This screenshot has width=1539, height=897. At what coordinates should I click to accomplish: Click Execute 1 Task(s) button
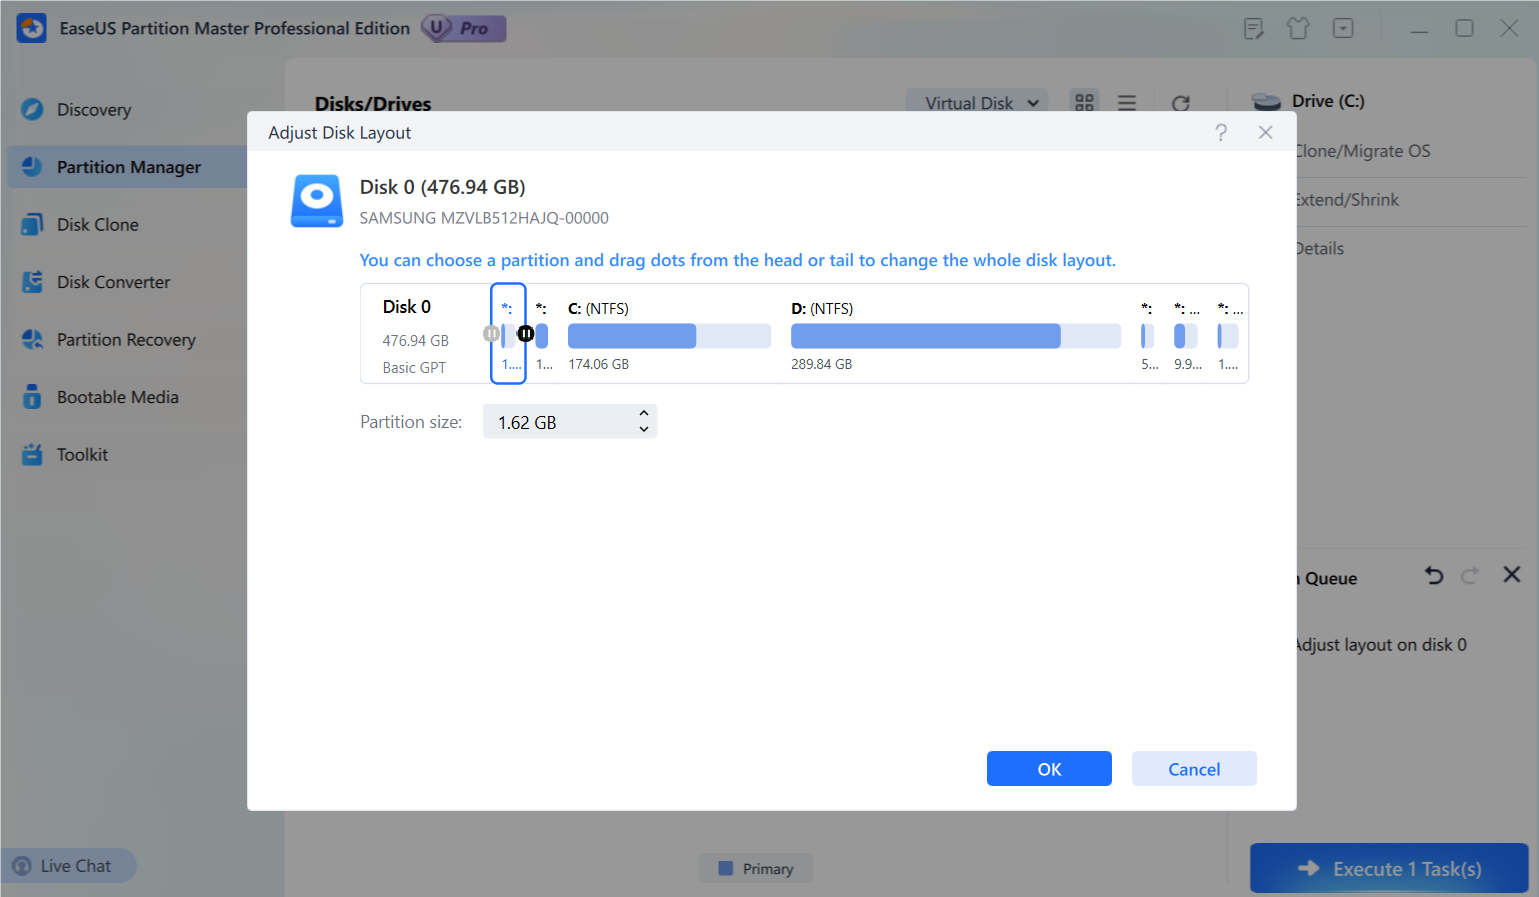1389,868
